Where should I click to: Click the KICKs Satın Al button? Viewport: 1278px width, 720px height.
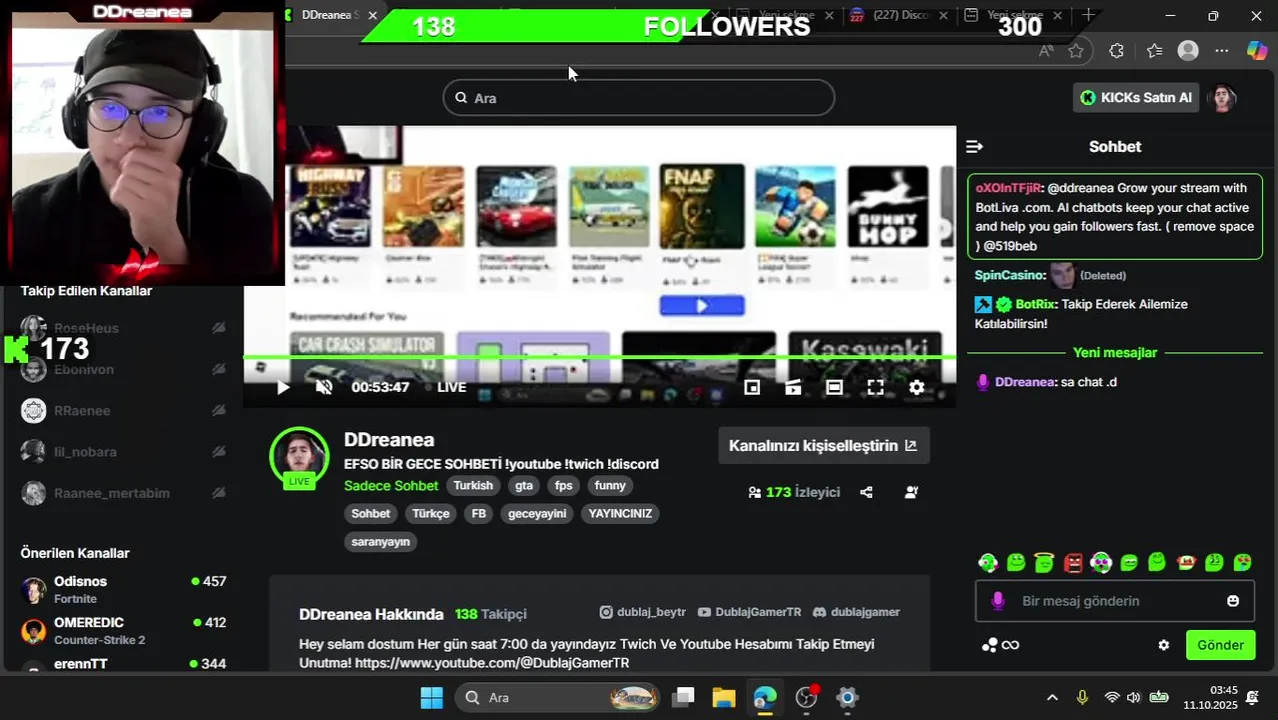point(1136,97)
